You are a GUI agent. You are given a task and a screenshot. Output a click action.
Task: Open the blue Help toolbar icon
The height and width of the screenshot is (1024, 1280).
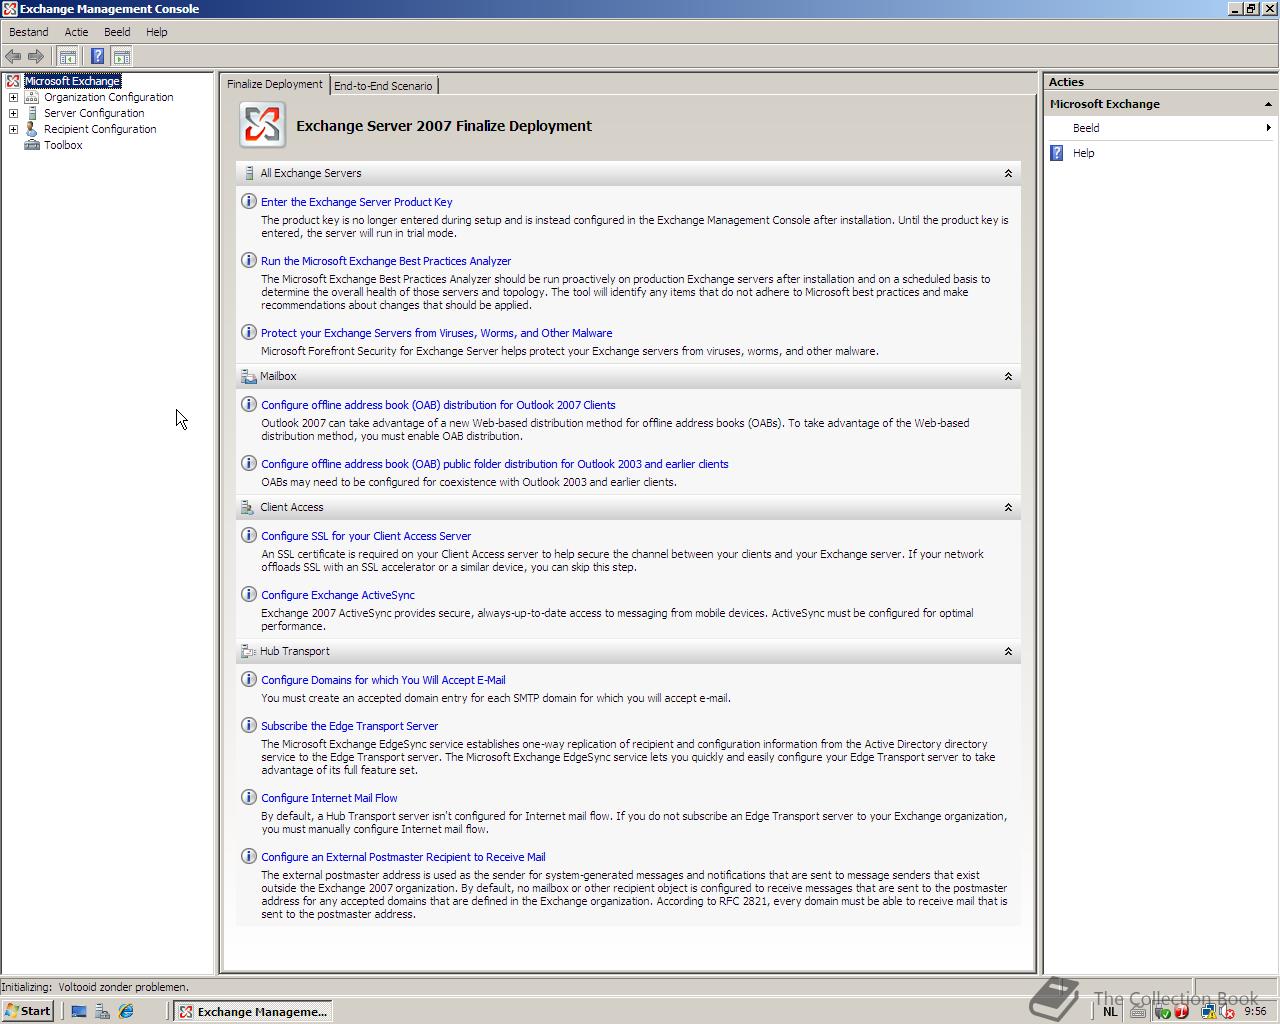click(97, 57)
